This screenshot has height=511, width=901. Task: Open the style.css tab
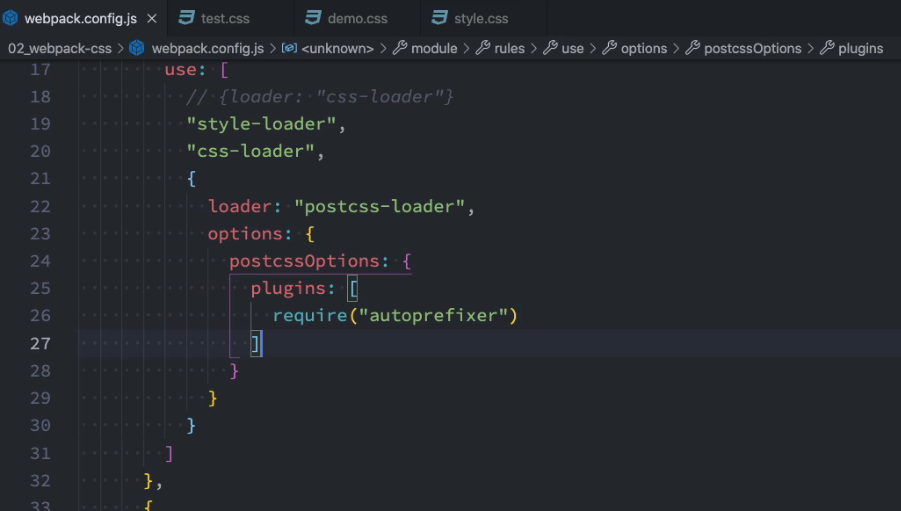point(481,18)
